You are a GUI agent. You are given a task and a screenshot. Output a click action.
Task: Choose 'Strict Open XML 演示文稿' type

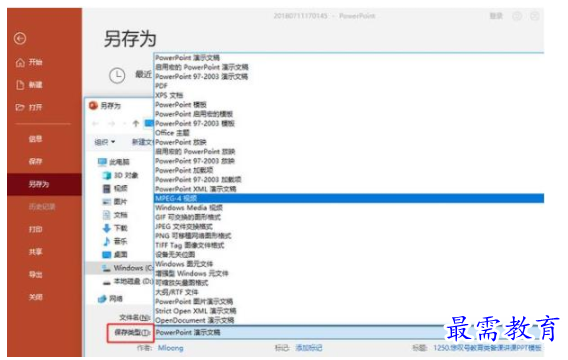195,311
